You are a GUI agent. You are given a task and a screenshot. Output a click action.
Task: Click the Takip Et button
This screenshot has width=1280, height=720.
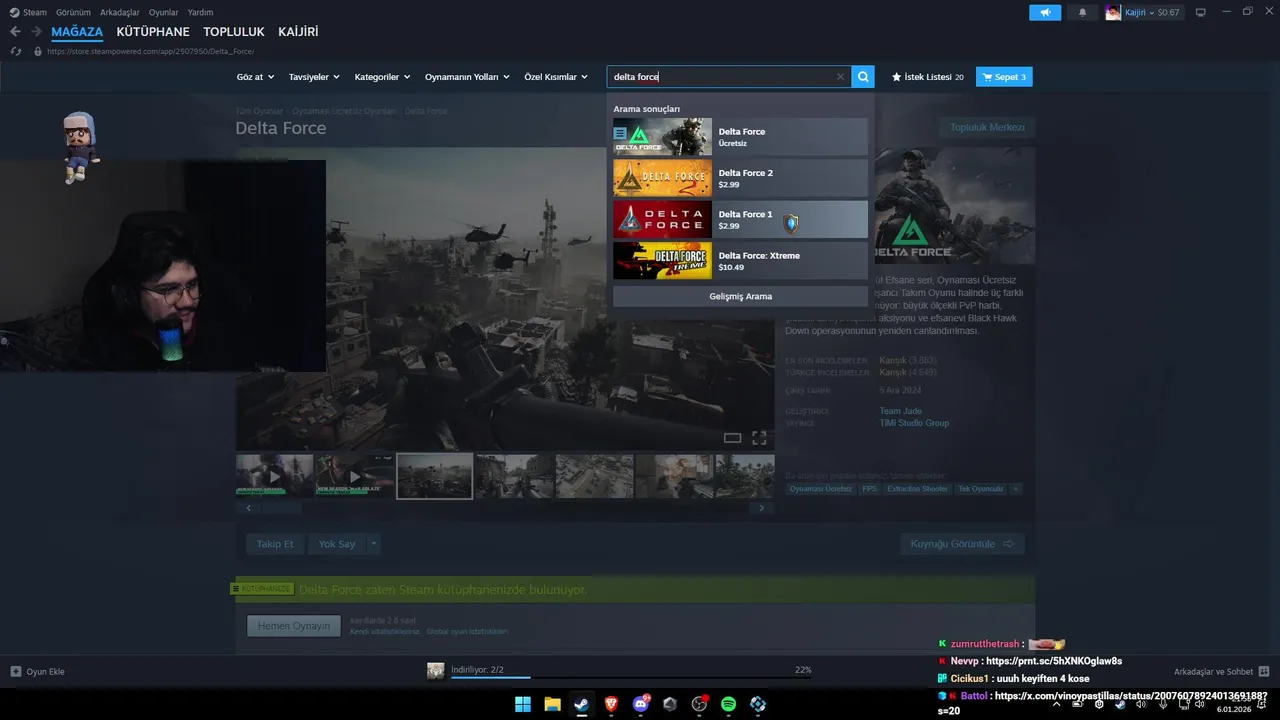pos(275,544)
